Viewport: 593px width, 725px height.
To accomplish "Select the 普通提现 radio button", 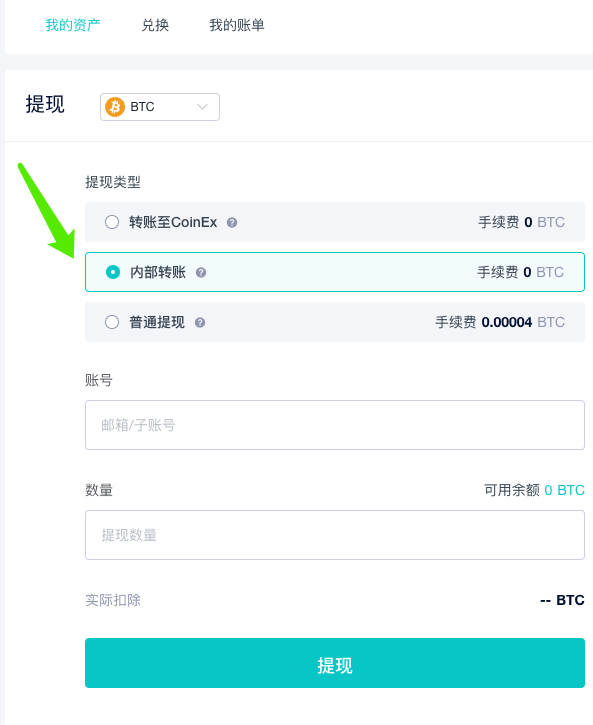I will [x=112, y=322].
